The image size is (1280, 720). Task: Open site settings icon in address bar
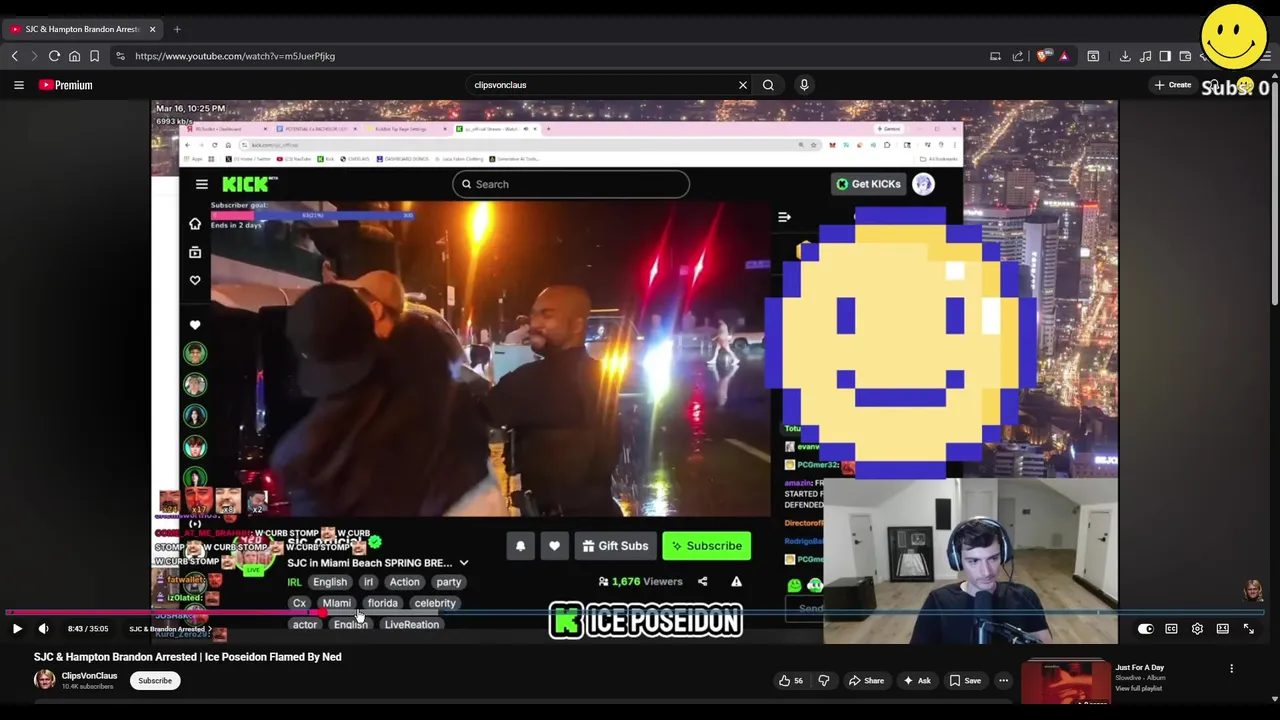pos(121,56)
